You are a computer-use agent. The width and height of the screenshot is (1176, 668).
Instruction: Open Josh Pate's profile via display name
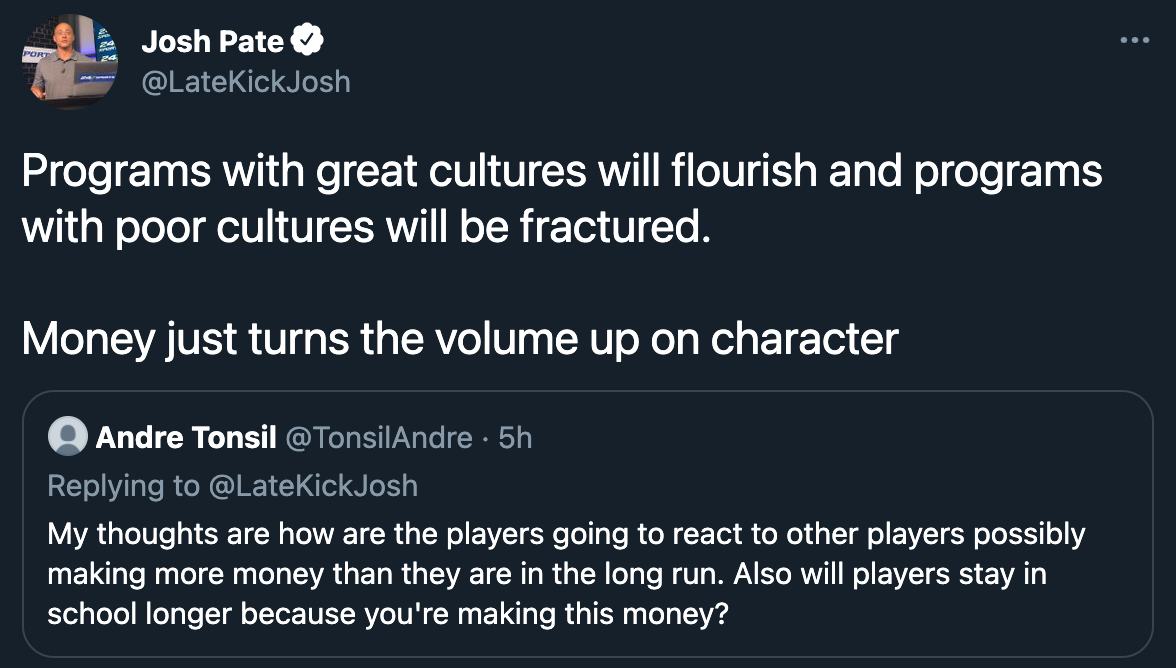(213, 42)
